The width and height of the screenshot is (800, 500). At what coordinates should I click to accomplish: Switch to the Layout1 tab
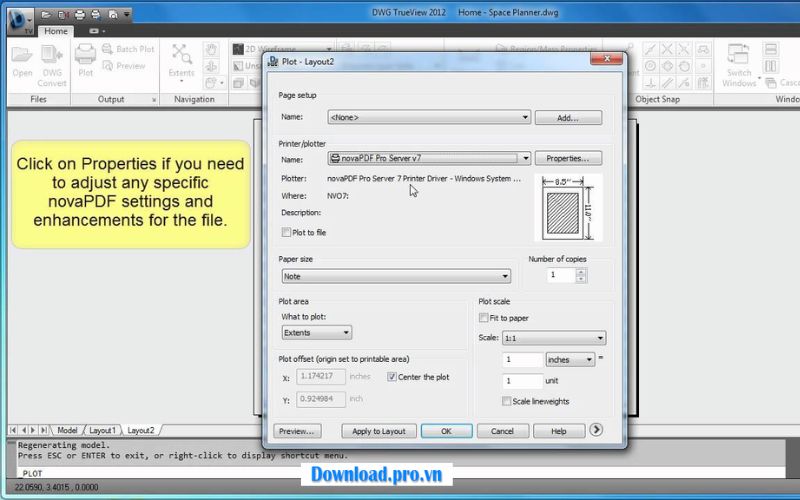pyautogui.click(x=102, y=430)
